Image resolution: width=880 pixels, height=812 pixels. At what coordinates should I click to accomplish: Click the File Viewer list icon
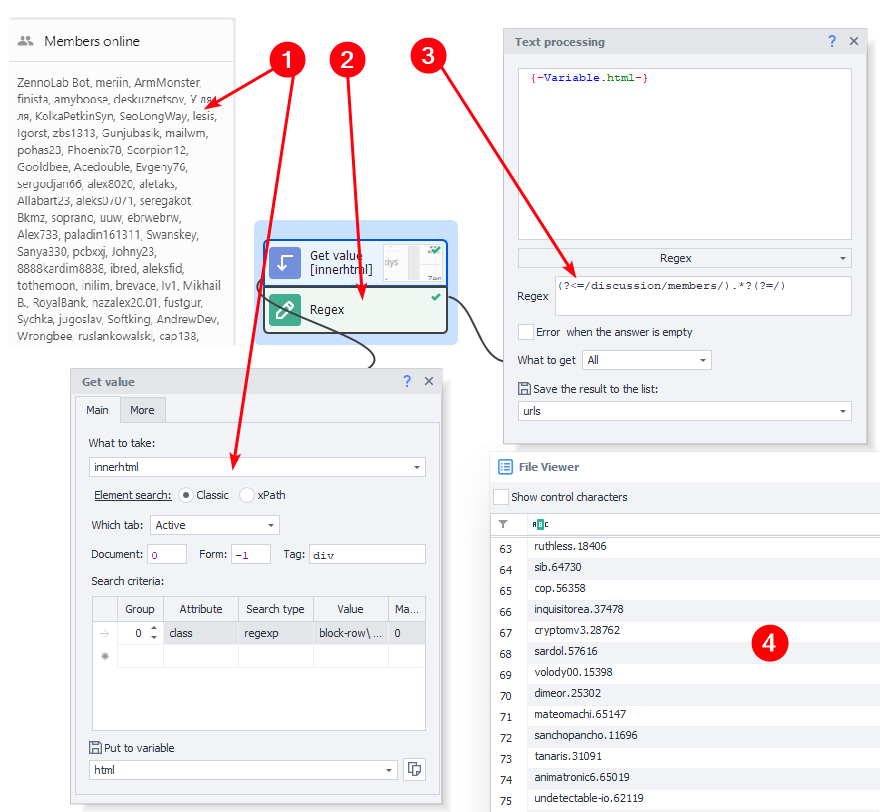pyautogui.click(x=505, y=467)
